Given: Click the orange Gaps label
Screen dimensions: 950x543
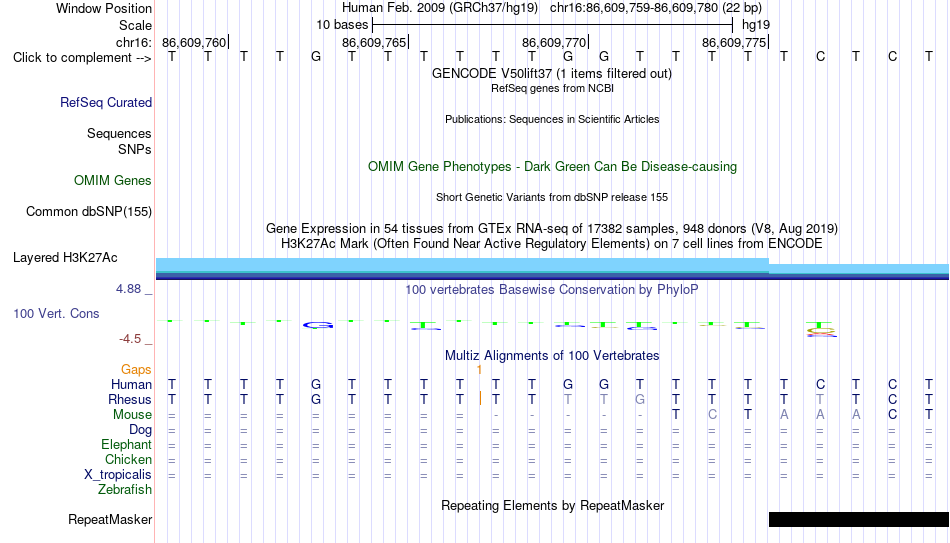Looking at the screenshot, I should pyautogui.click(x=136, y=370).
